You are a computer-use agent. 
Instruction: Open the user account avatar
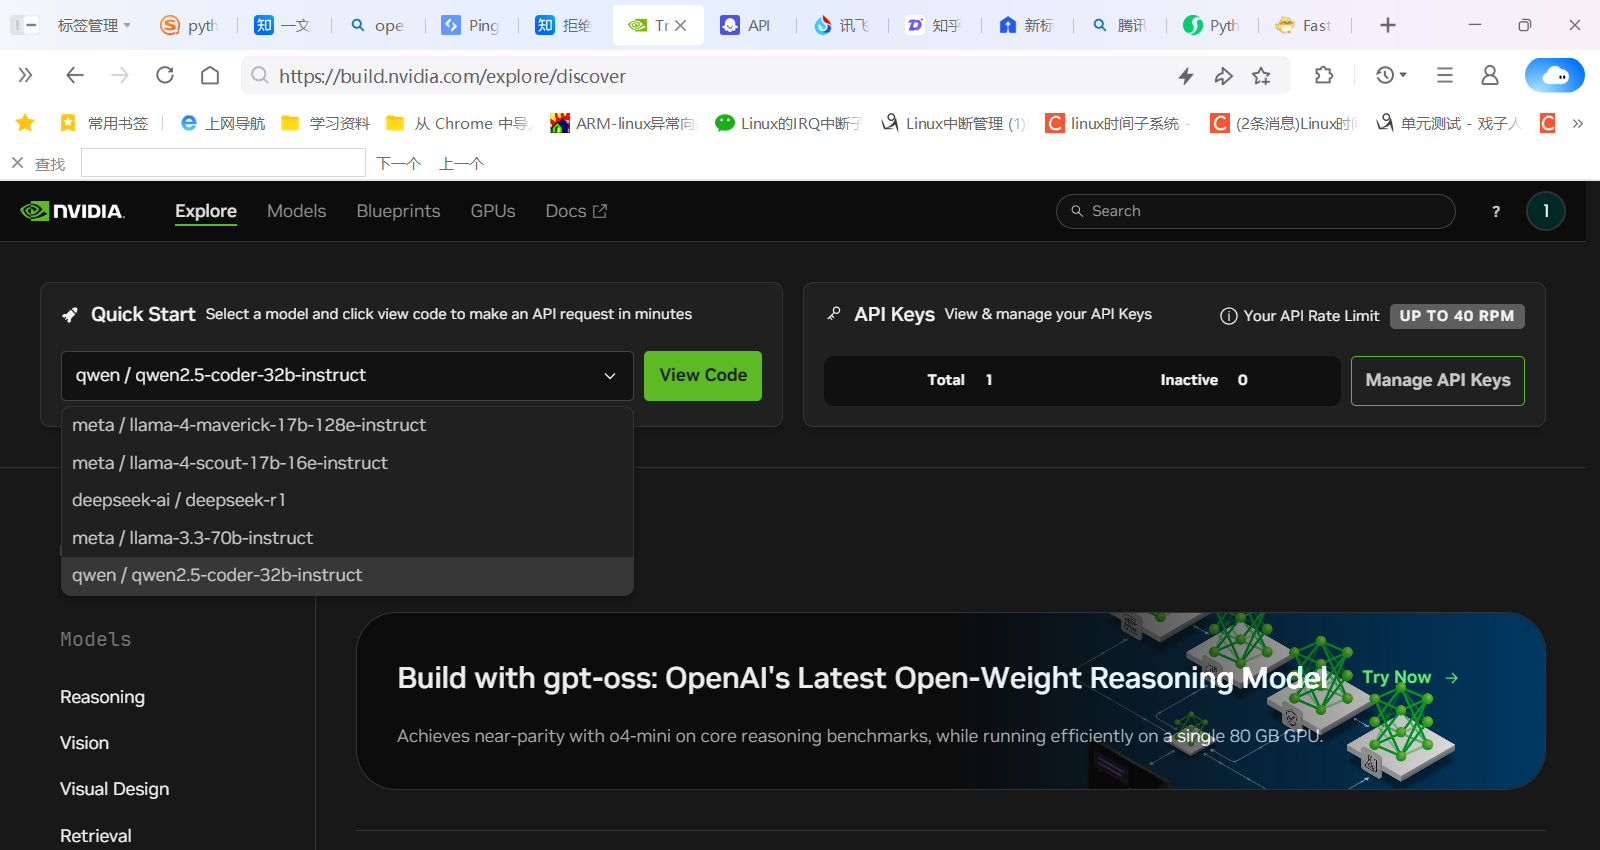(x=1546, y=211)
